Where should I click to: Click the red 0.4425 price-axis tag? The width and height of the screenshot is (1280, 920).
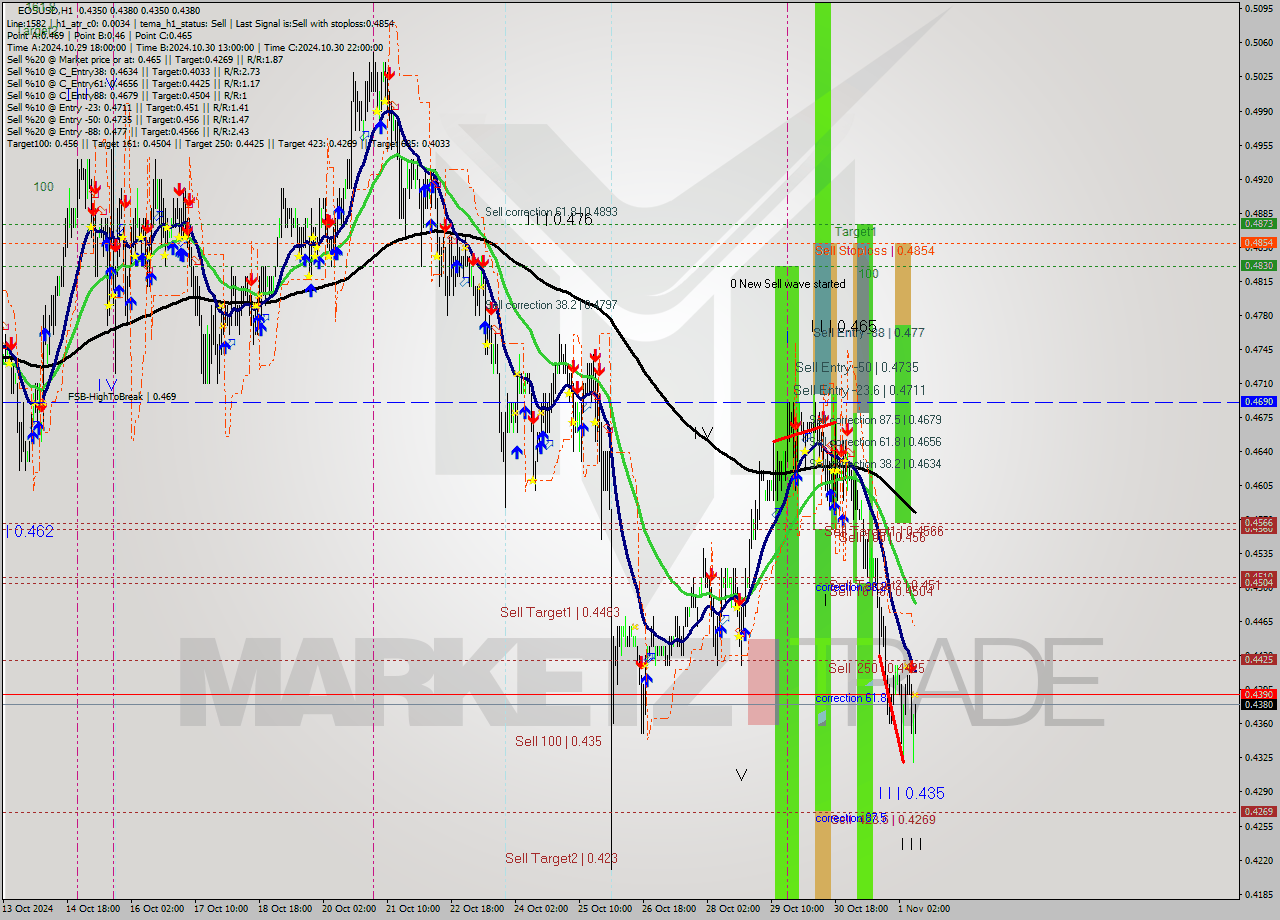point(1258,659)
